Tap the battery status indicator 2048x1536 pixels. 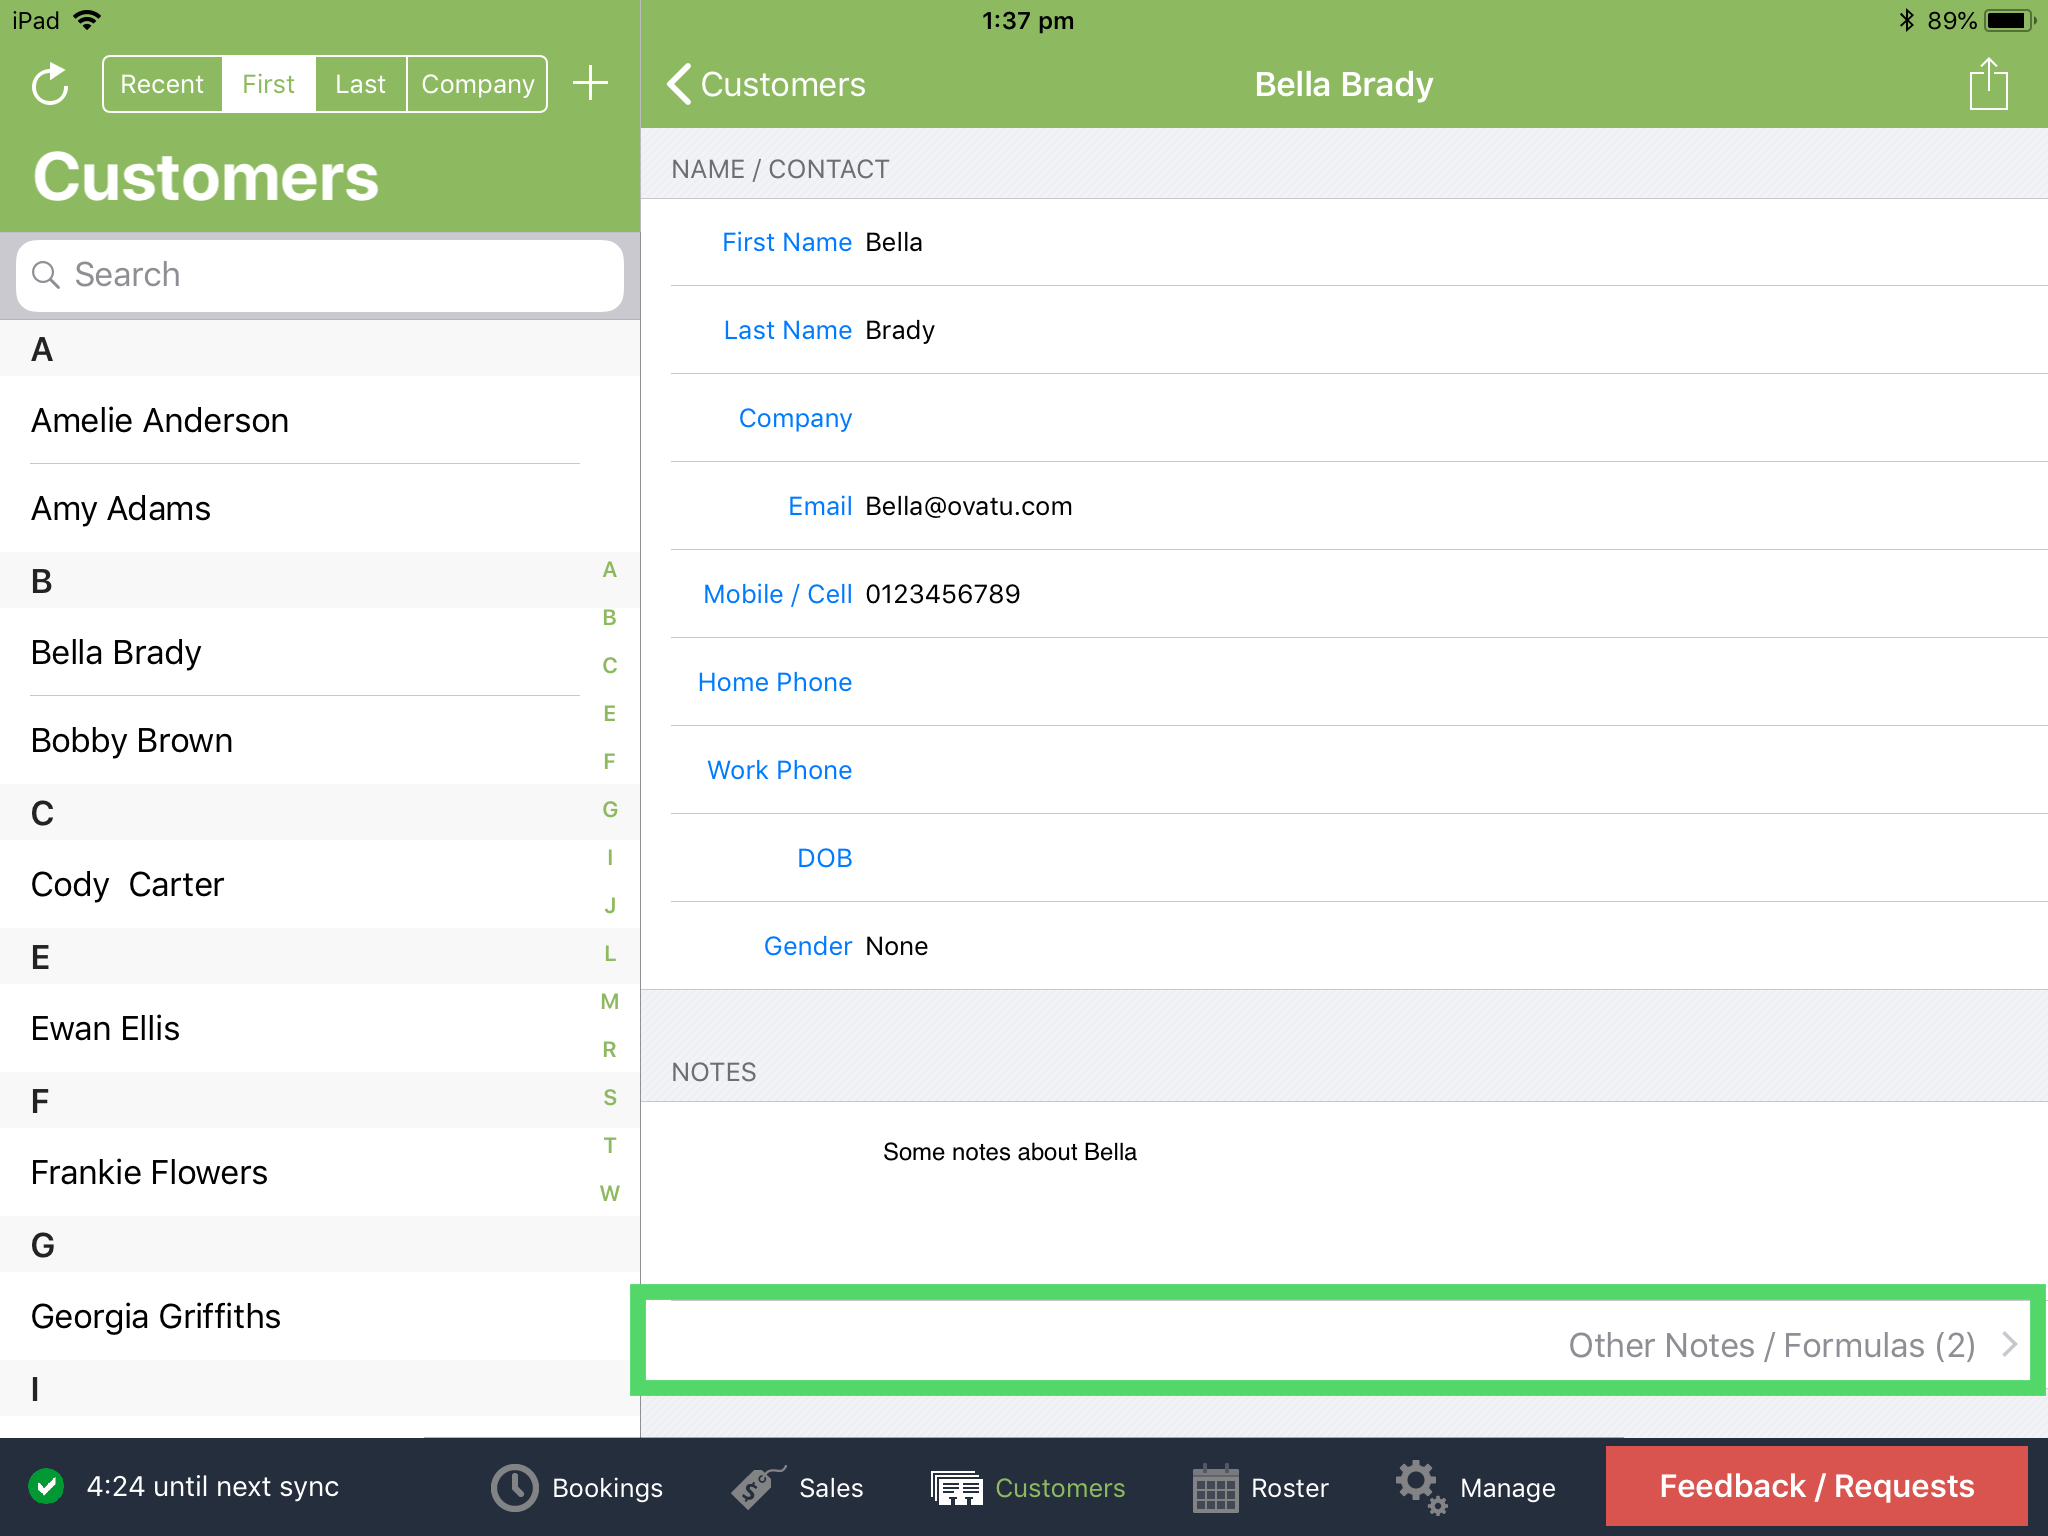pyautogui.click(x=2011, y=20)
